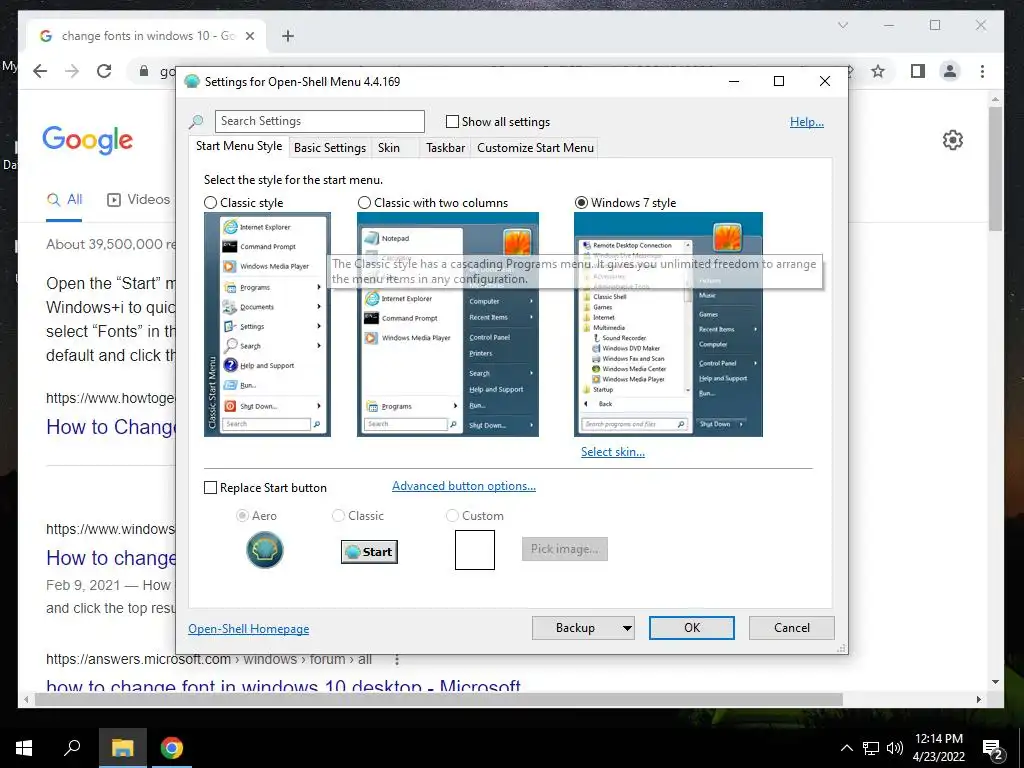
Task: Choose the Aero button radio option
Action: click(242, 516)
